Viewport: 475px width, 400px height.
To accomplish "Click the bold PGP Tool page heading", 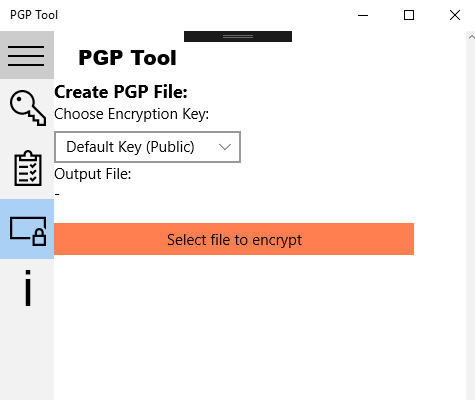I will pyautogui.click(x=127, y=58).
